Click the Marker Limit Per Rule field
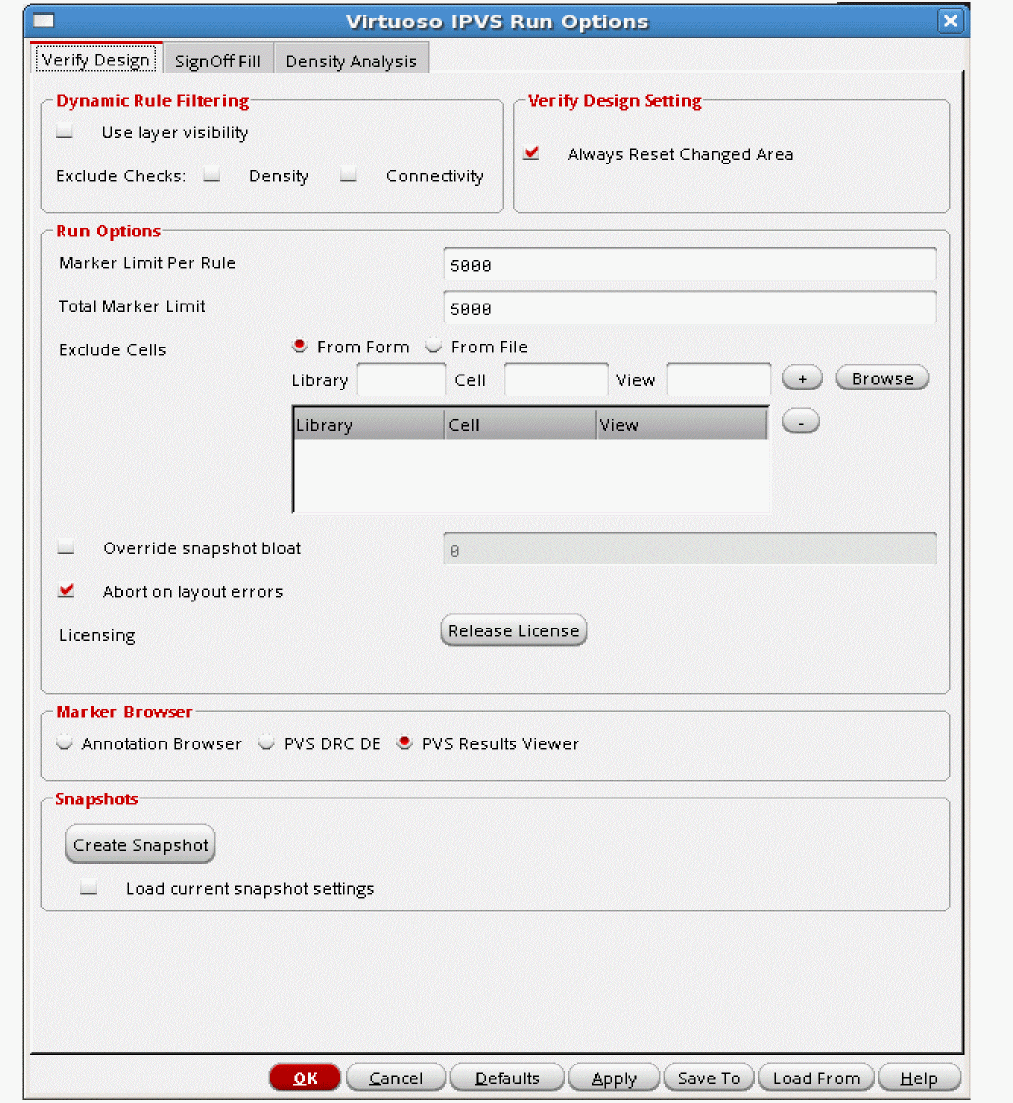1013x1103 pixels. pyautogui.click(x=689, y=265)
